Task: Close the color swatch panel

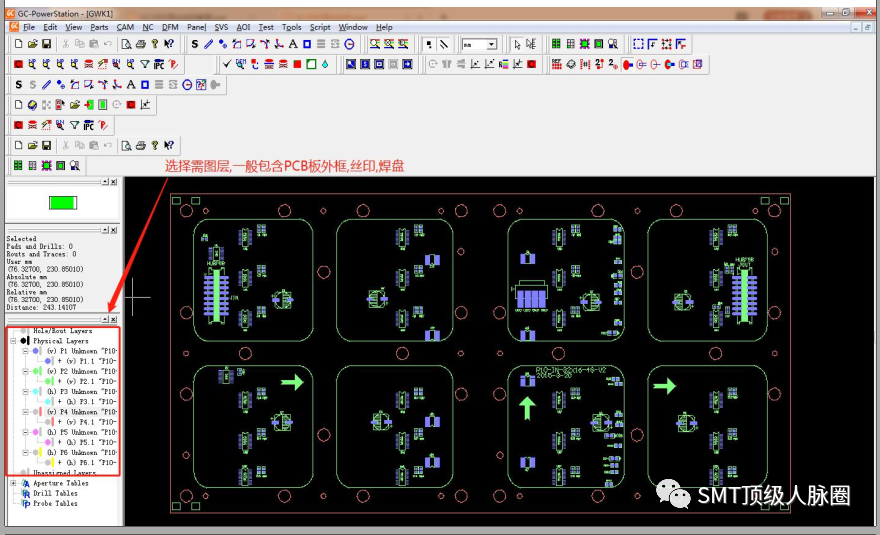Action: click(113, 182)
